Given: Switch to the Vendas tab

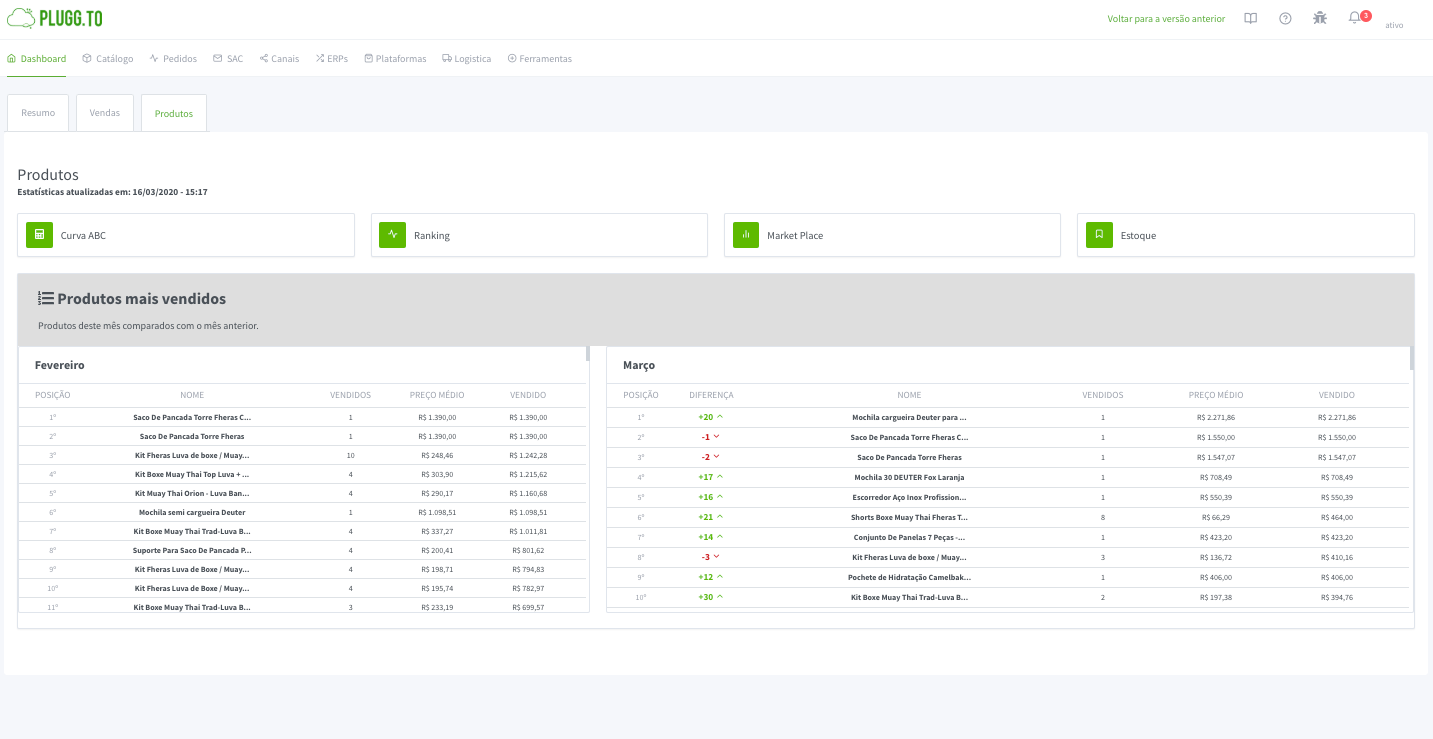Looking at the screenshot, I should point(105,113).
